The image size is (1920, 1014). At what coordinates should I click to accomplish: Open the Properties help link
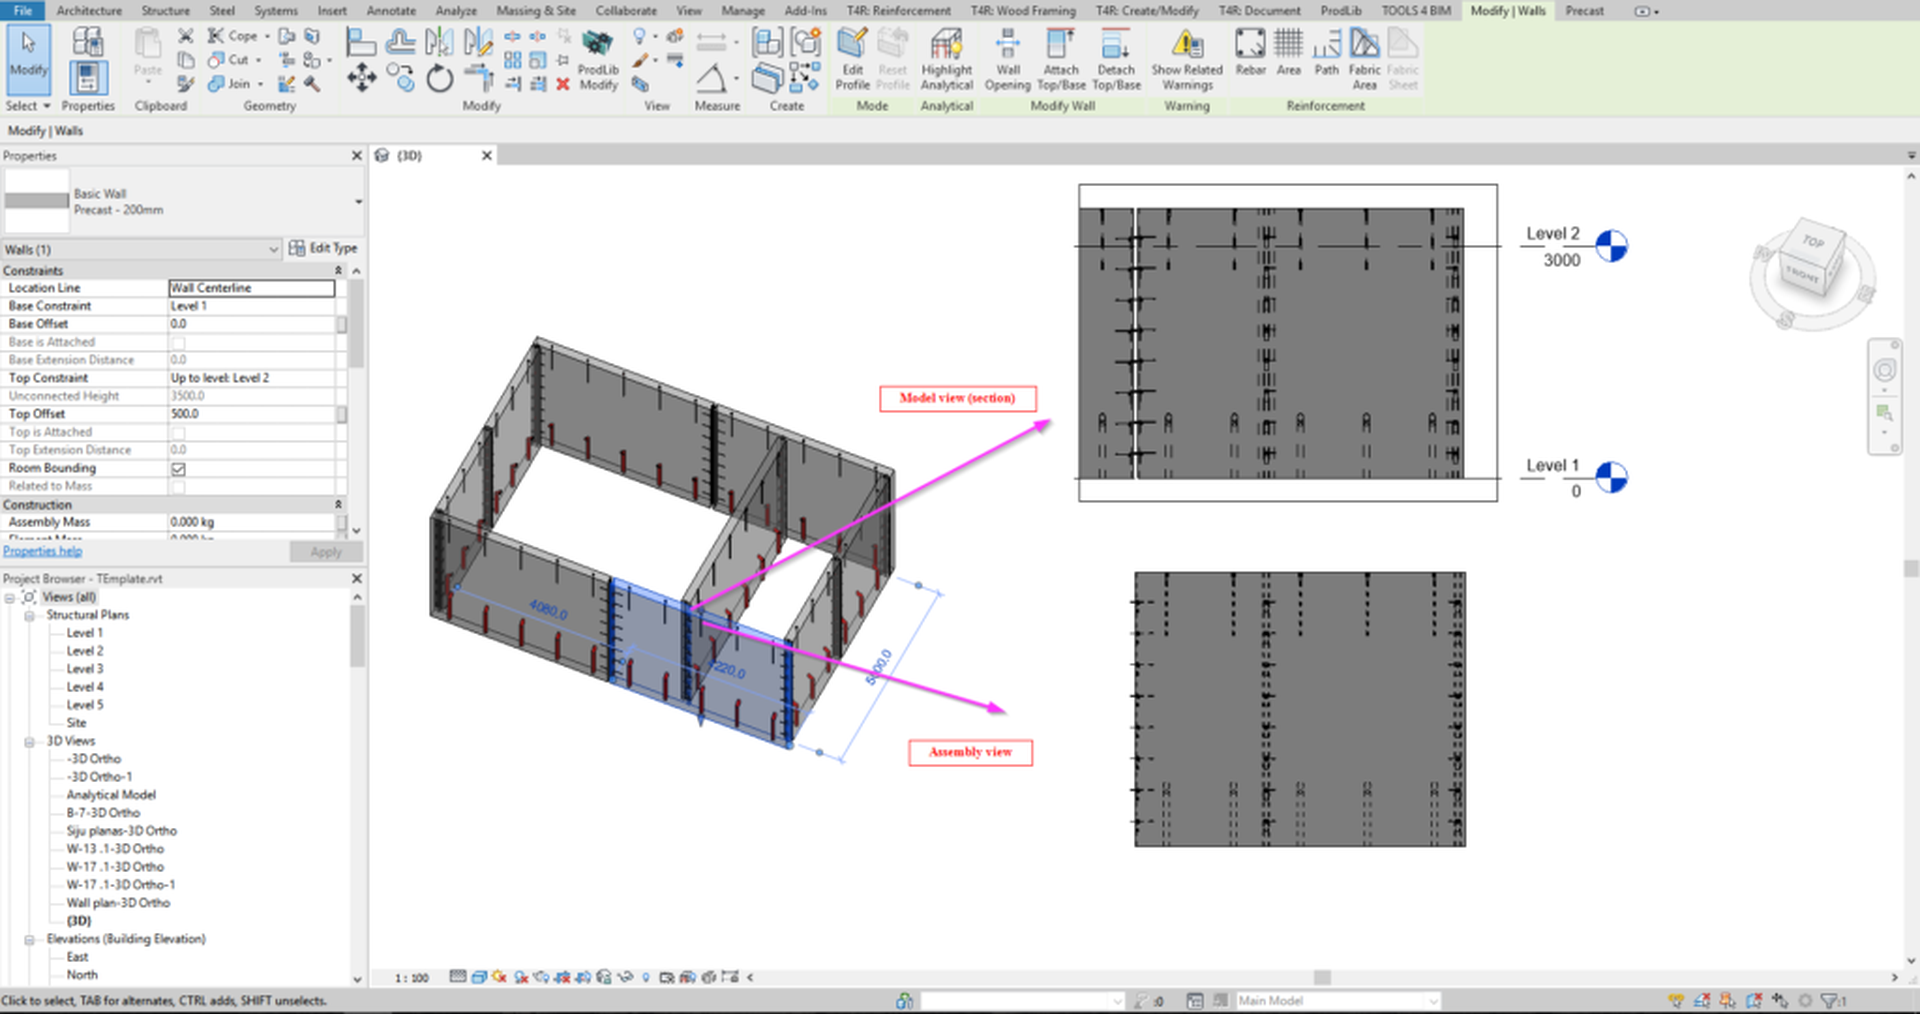(42, 550)
